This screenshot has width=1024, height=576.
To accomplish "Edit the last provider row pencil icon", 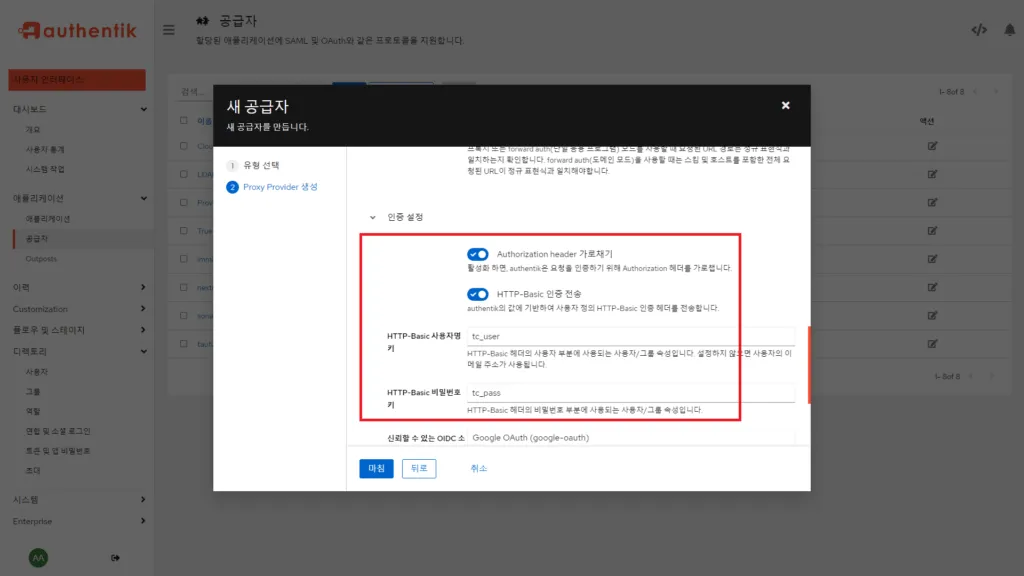I will click(932, 344).
